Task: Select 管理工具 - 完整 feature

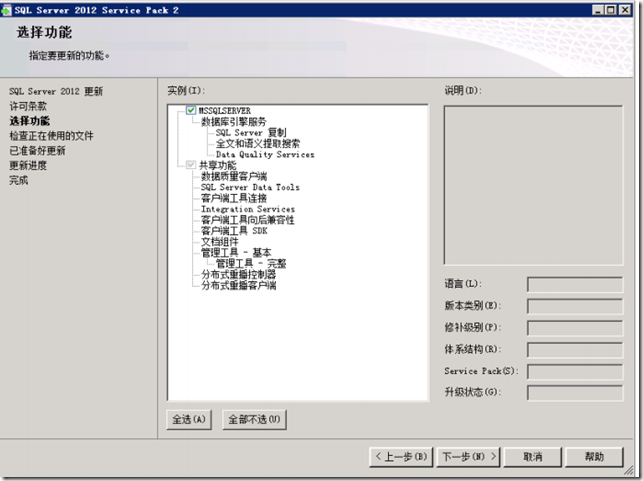Action: 251,264
